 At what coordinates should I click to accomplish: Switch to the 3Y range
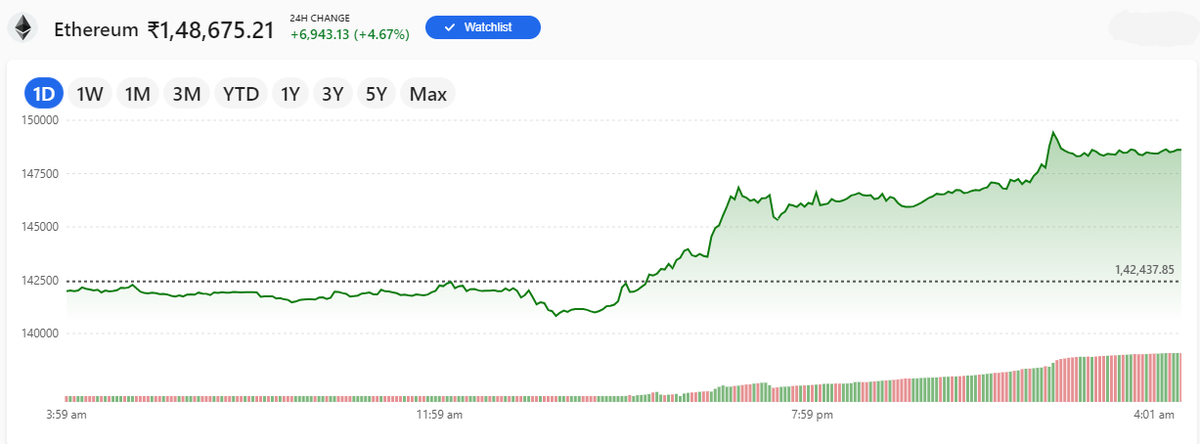pyautogui.click(x=333, y=94)
